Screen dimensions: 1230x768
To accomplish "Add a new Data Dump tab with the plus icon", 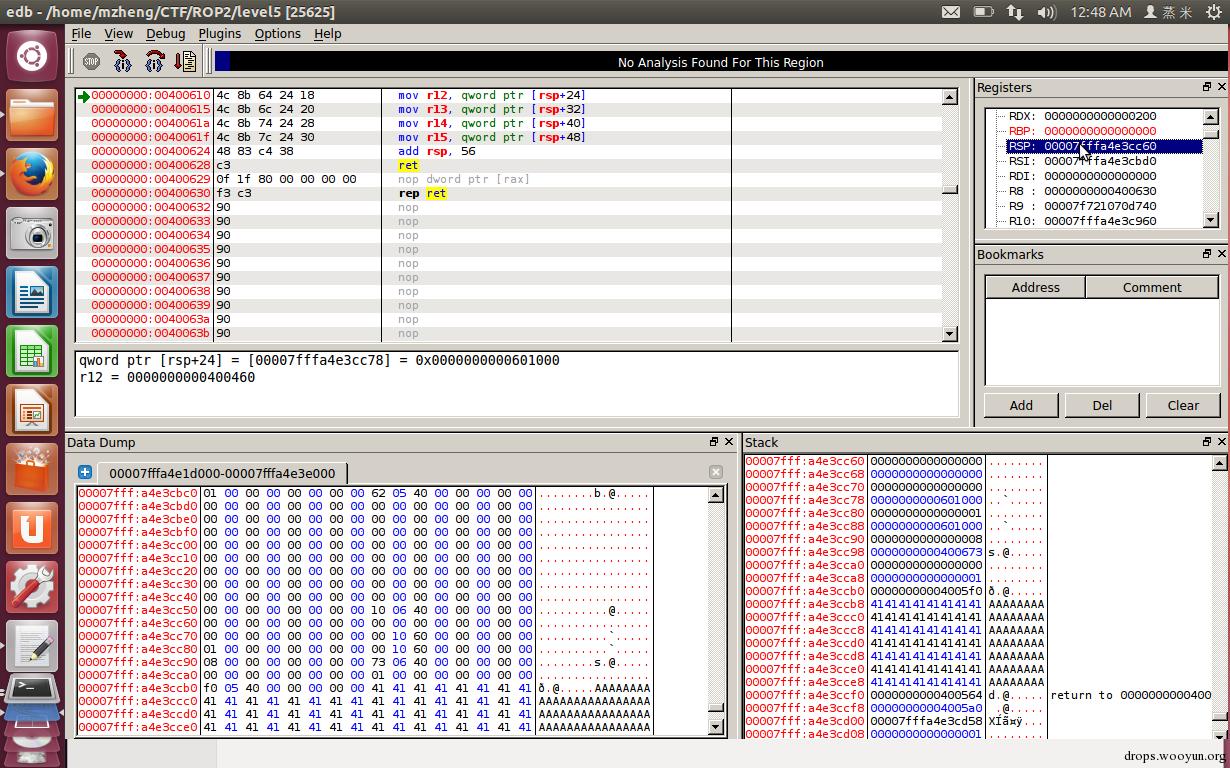I will click(x=85, y=472).
